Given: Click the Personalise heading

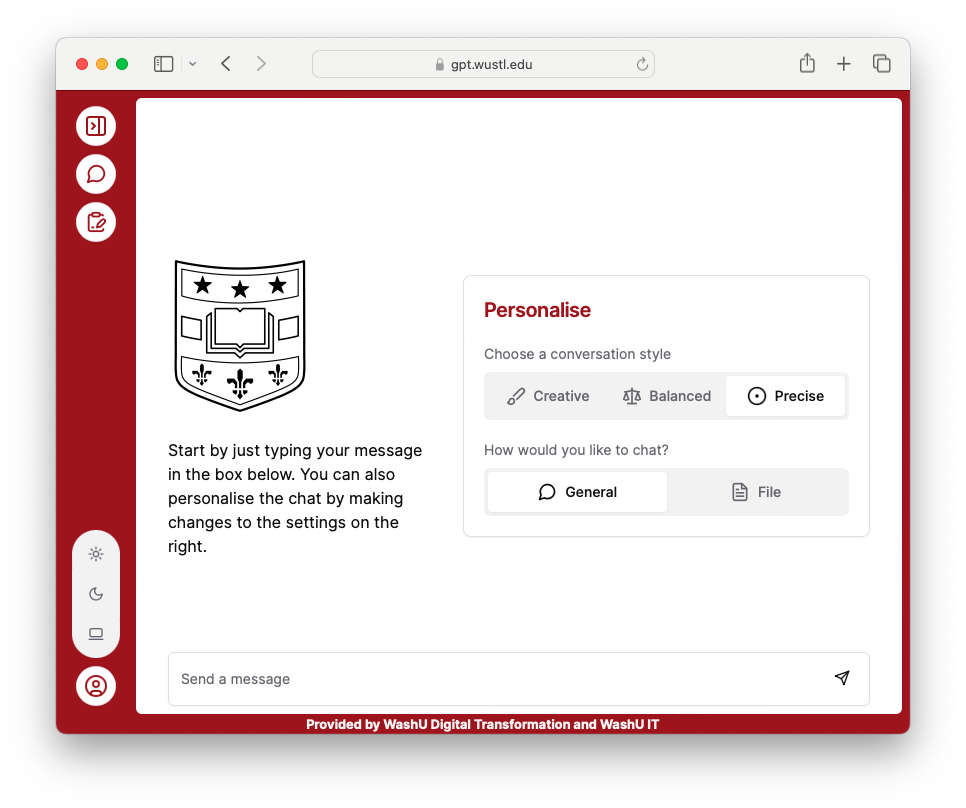Looking at the screenshot, I should tap(537, 310).
